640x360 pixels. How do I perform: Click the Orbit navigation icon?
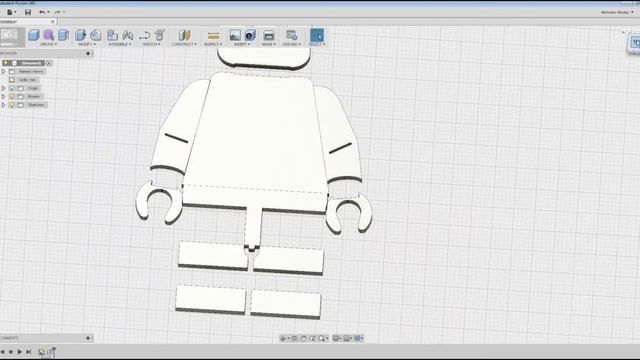tap(283, 338)
